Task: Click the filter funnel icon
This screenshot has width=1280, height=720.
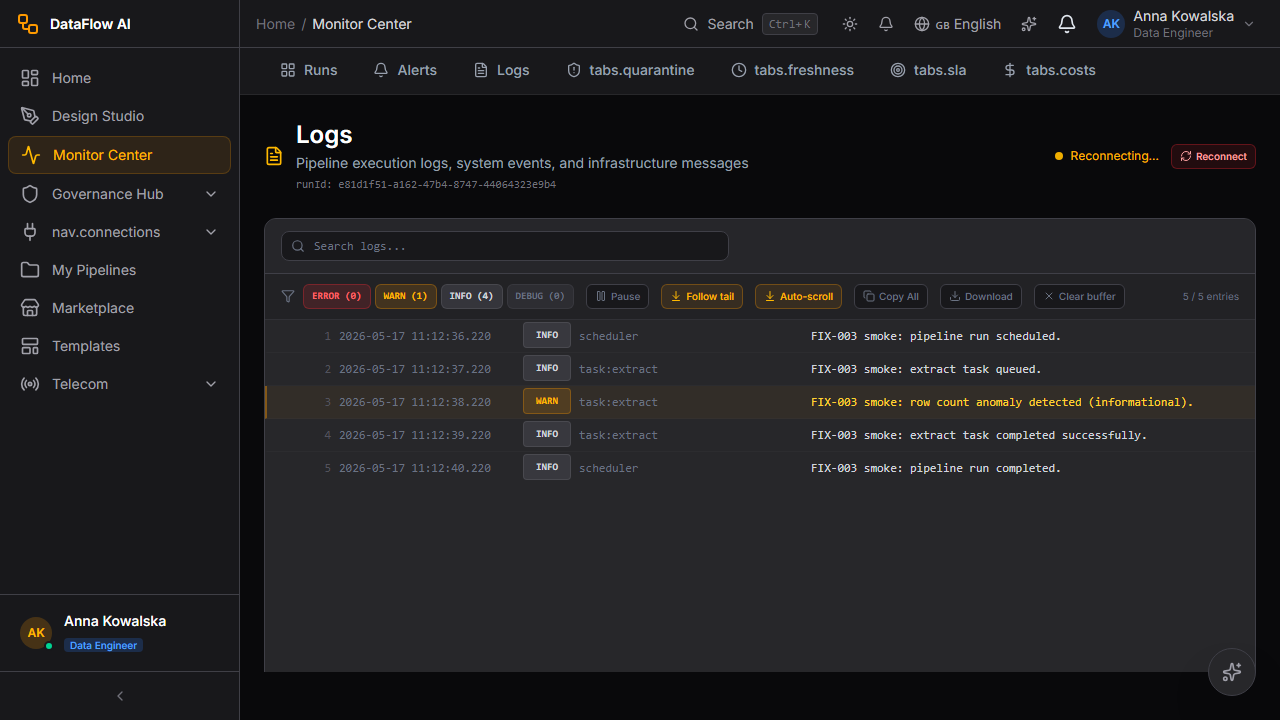Action: (288, 296)
